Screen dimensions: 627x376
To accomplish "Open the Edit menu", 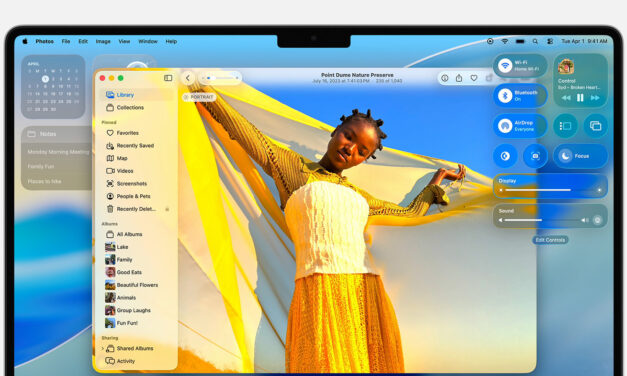I will (83, 41).
